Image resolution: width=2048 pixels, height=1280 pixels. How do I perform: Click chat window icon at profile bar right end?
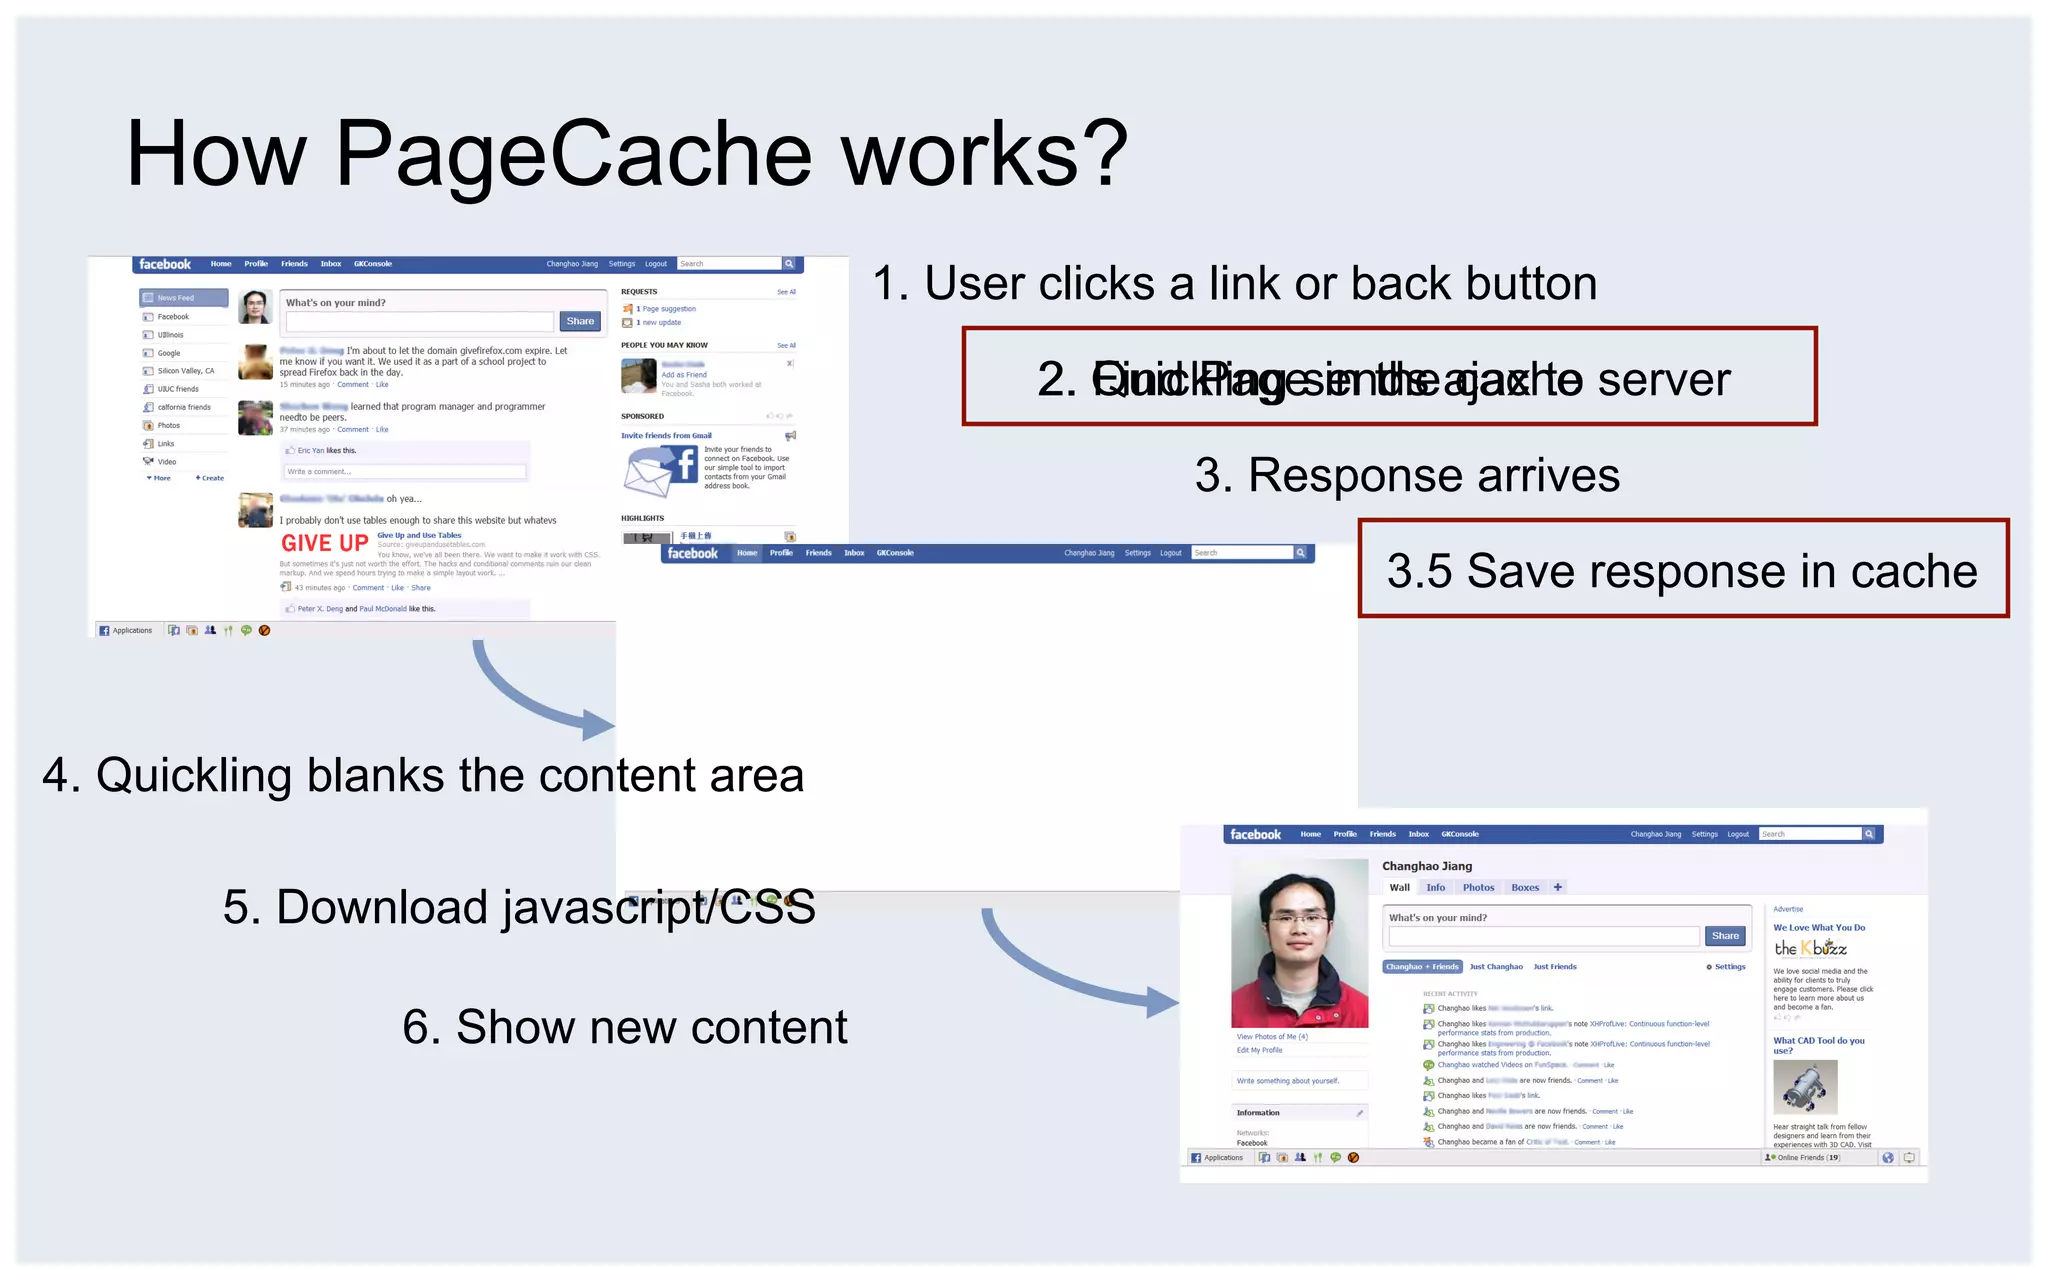pos(1909,1158)
